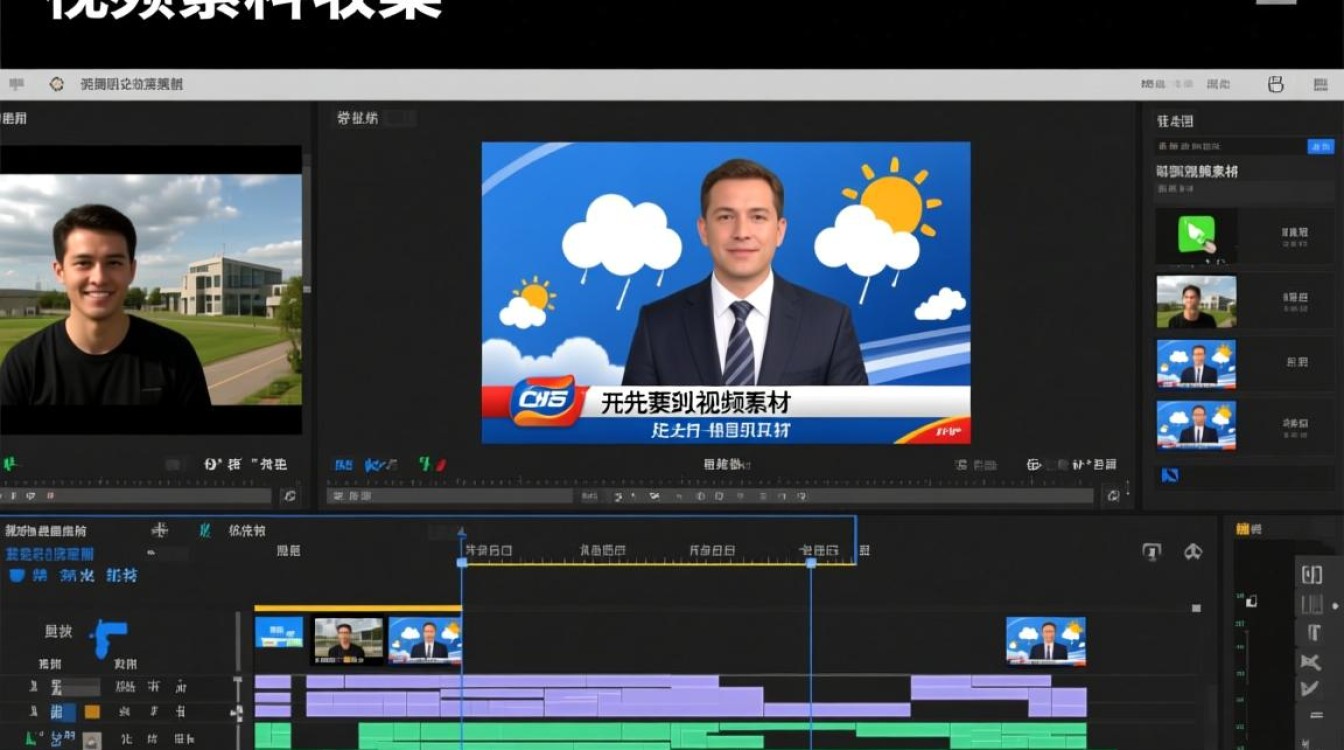
Task: Select the third media bin clip, weather anchor
Action: pos(1196,364)
